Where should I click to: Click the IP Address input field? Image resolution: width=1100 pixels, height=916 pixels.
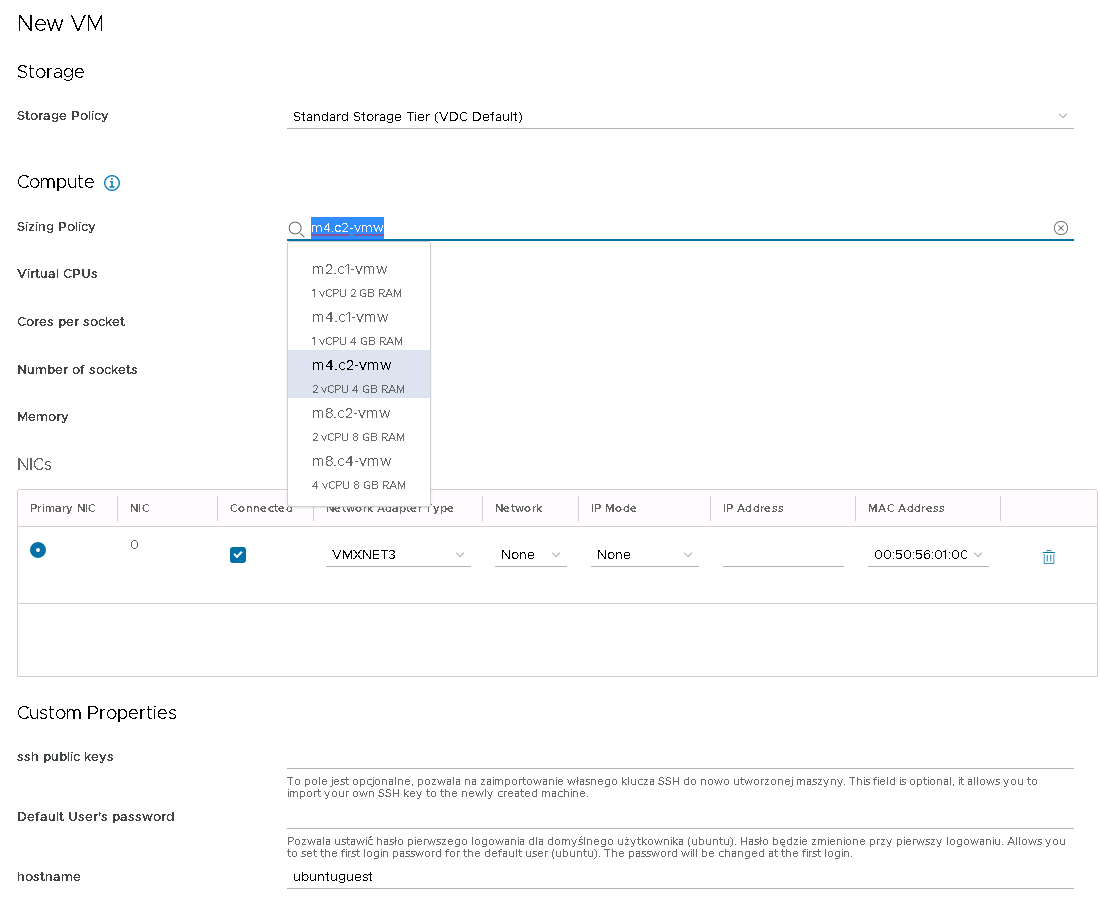click(783, 555)
